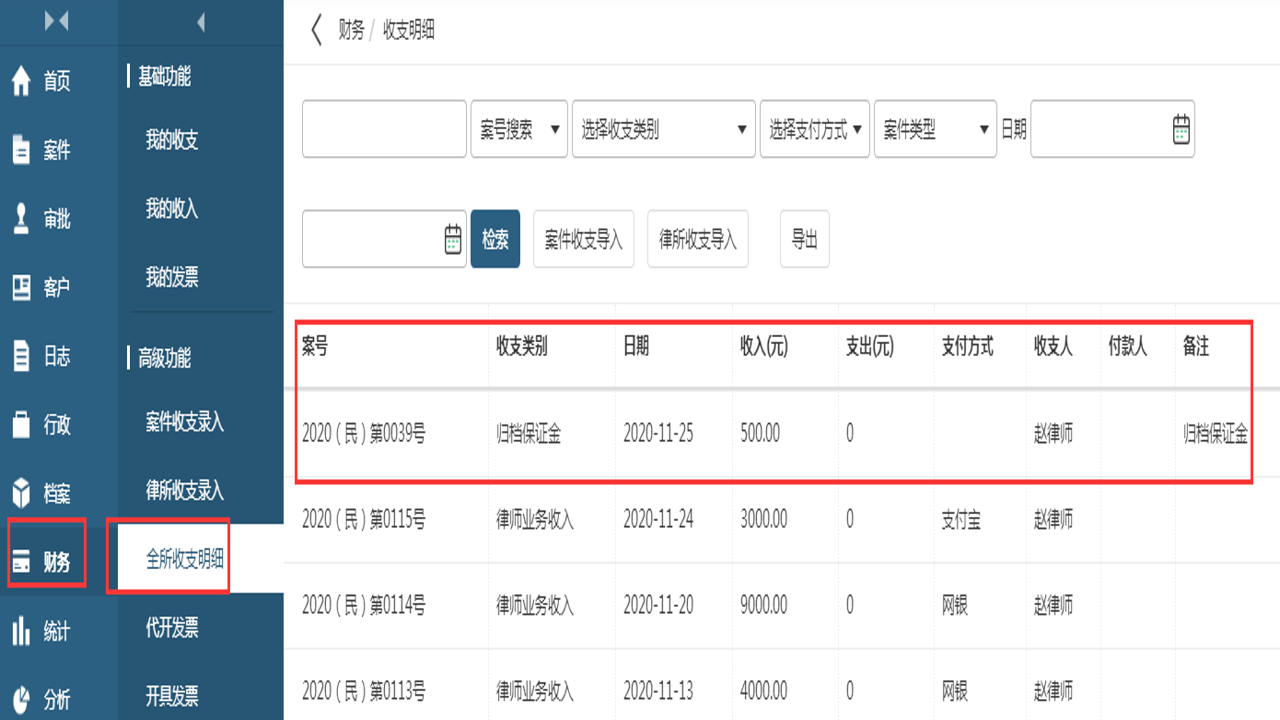1280x720 pixels.
Task: Open the 选择支付方式 dropdown
Action: click(x=815, y=129)
